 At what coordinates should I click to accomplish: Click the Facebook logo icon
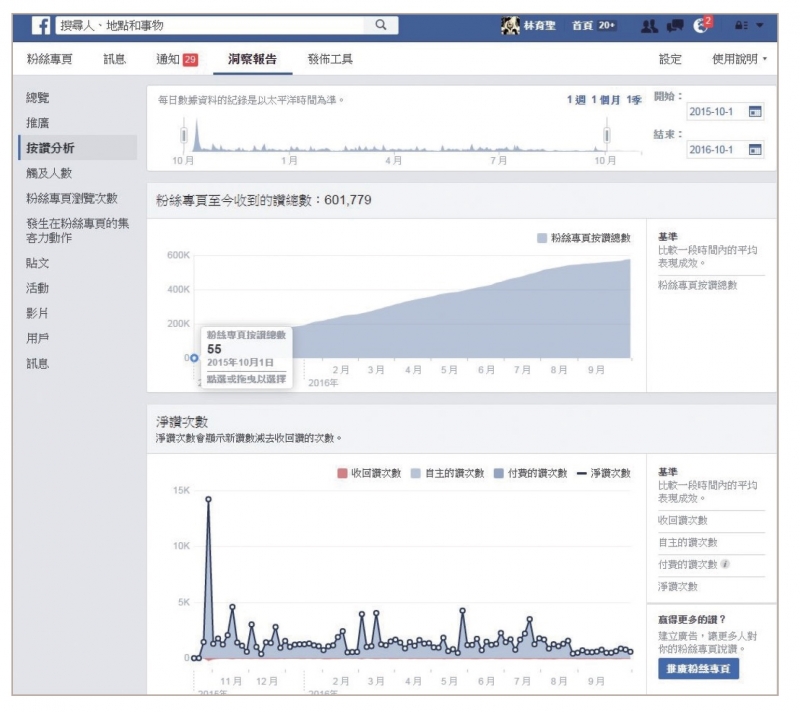click(x=42, y=25)
